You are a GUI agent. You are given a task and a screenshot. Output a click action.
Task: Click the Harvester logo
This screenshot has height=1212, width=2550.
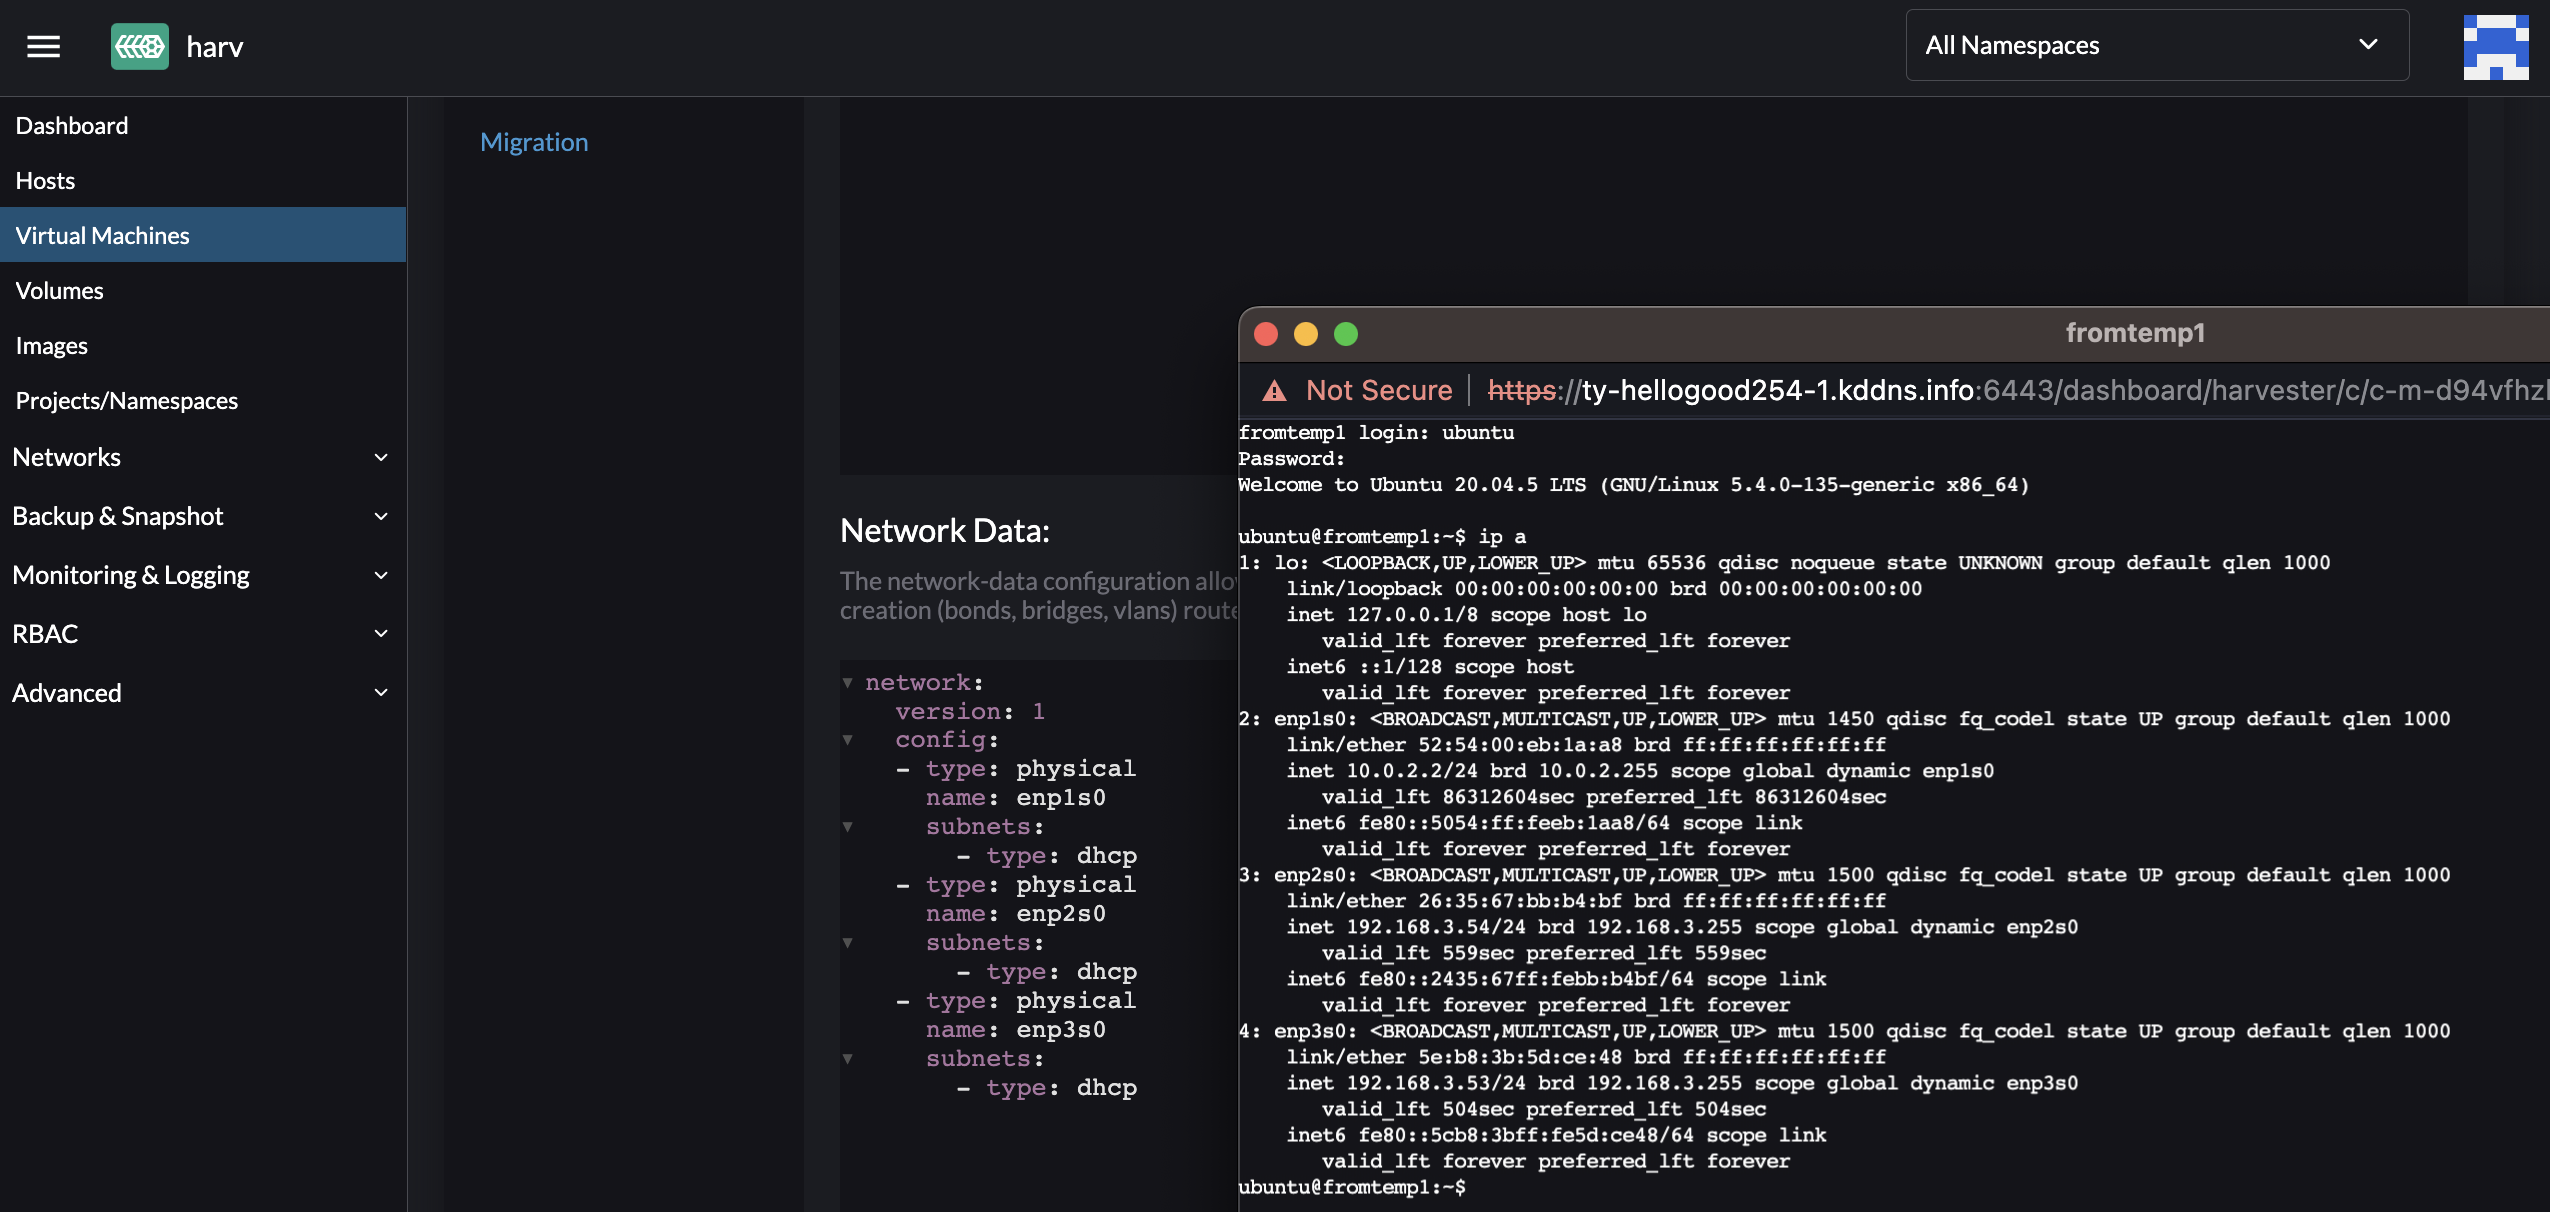pos(140,46)
